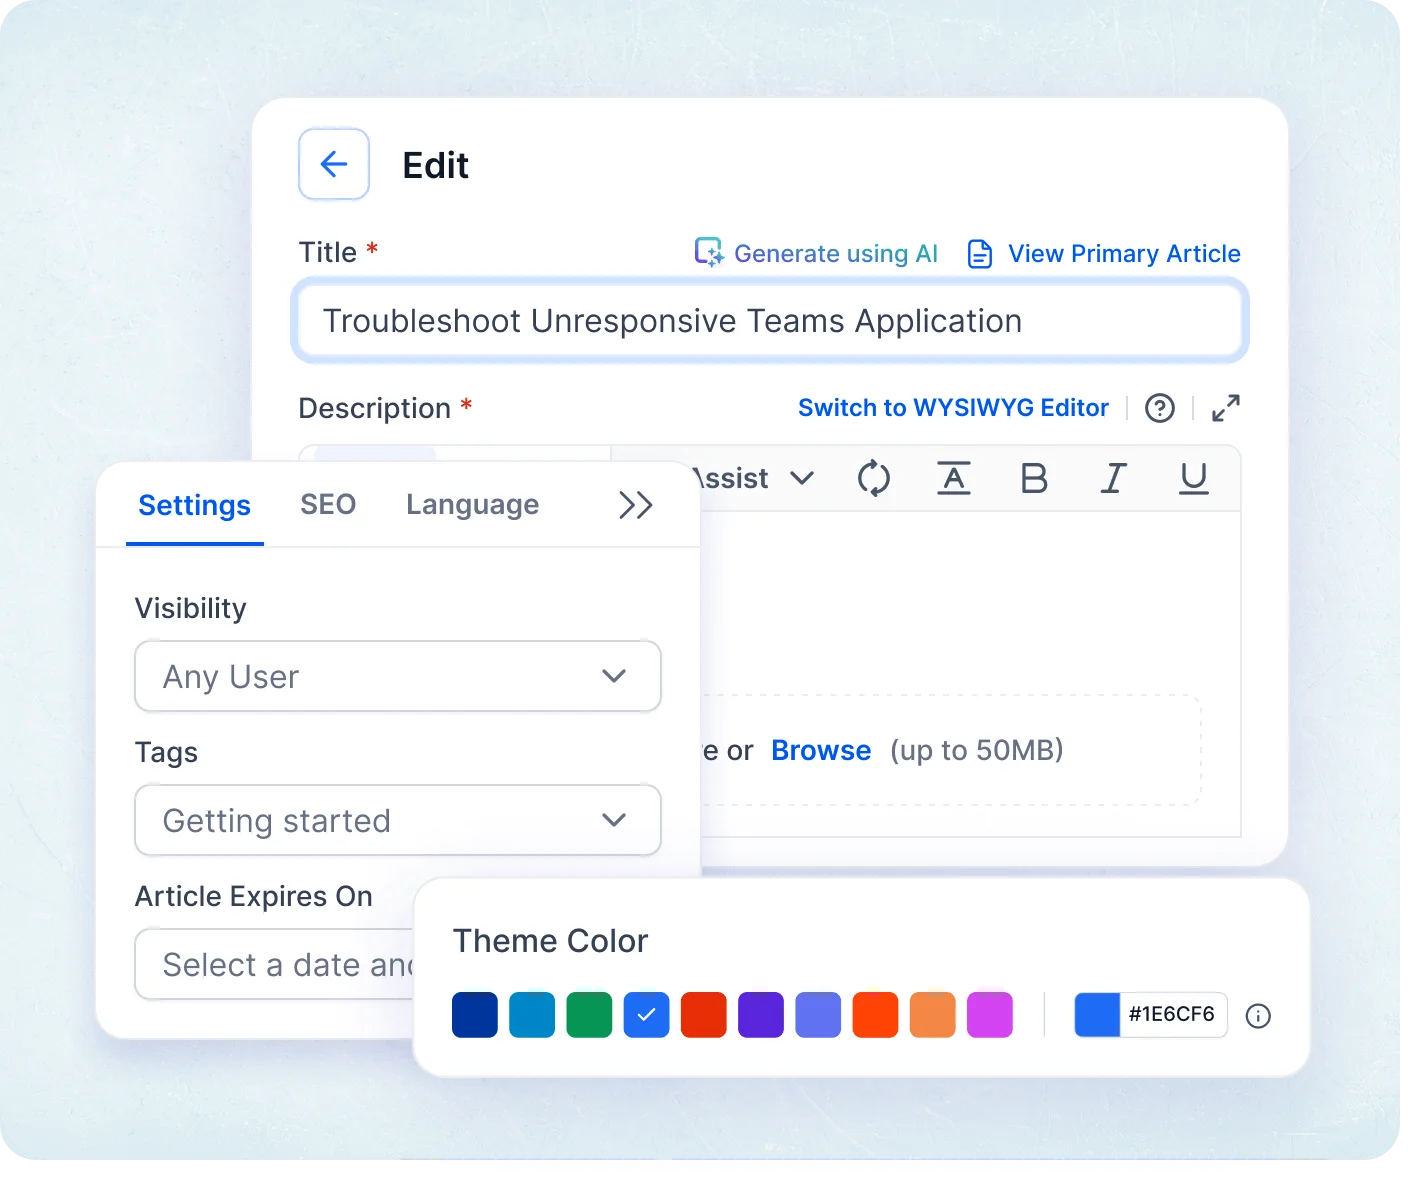Click Generate using AI

click(836, 253)
